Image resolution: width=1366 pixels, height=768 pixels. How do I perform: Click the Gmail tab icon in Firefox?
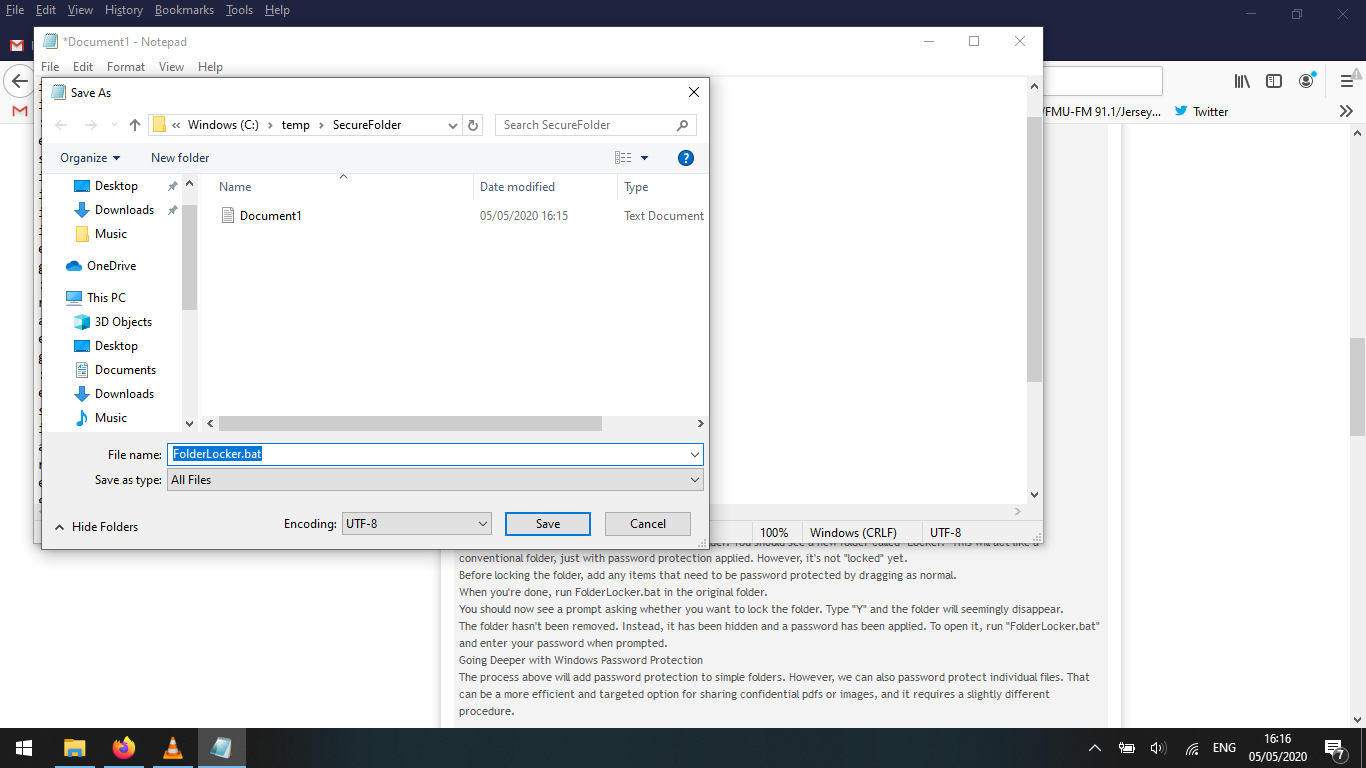tap(17, 45)
